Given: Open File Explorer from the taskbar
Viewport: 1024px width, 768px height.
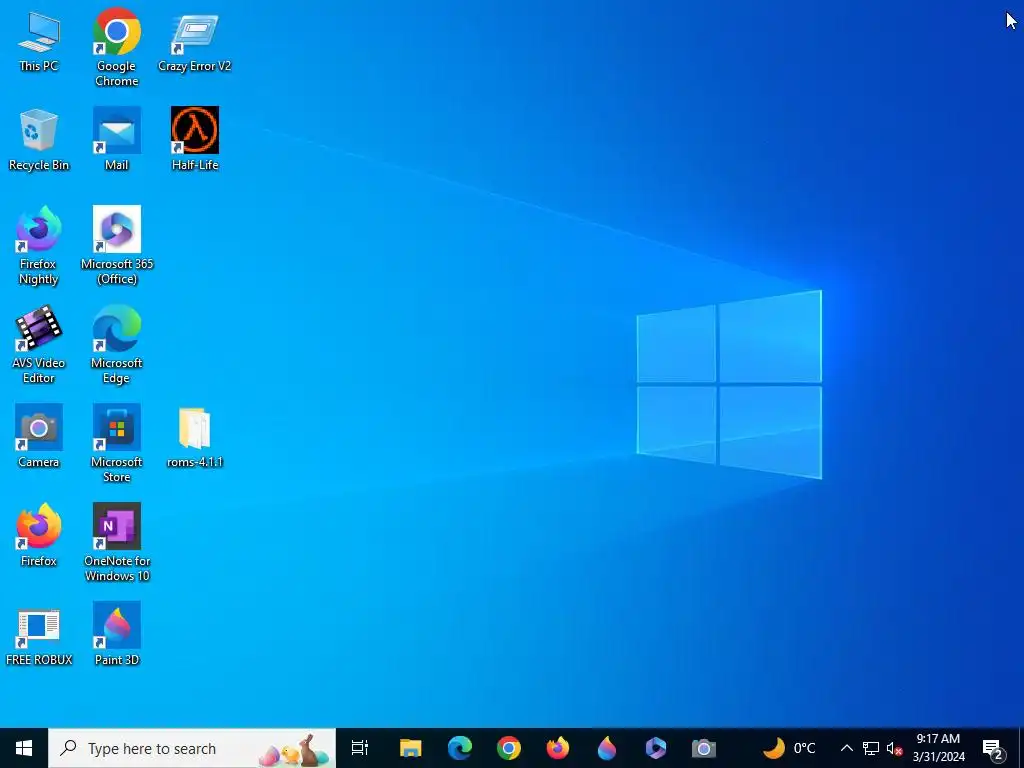Looking at the screenshot, I should pos(411,748).
